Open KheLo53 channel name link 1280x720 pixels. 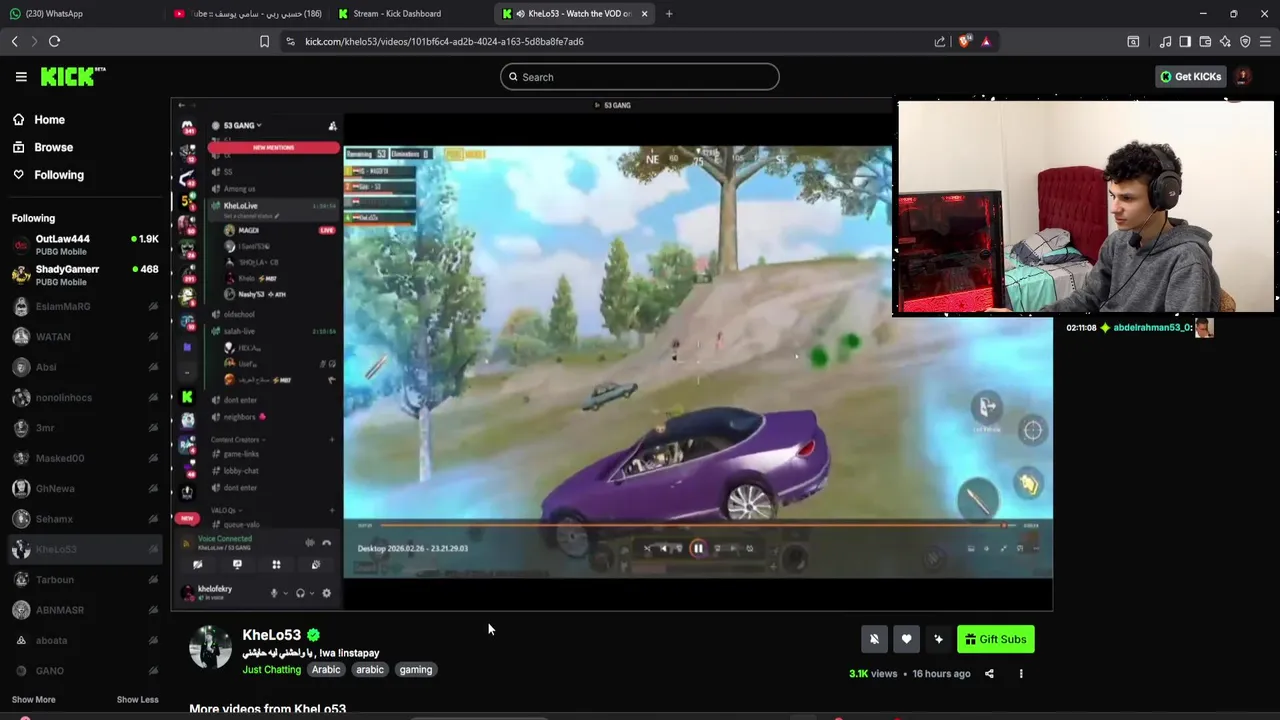(x=271, y=635)
